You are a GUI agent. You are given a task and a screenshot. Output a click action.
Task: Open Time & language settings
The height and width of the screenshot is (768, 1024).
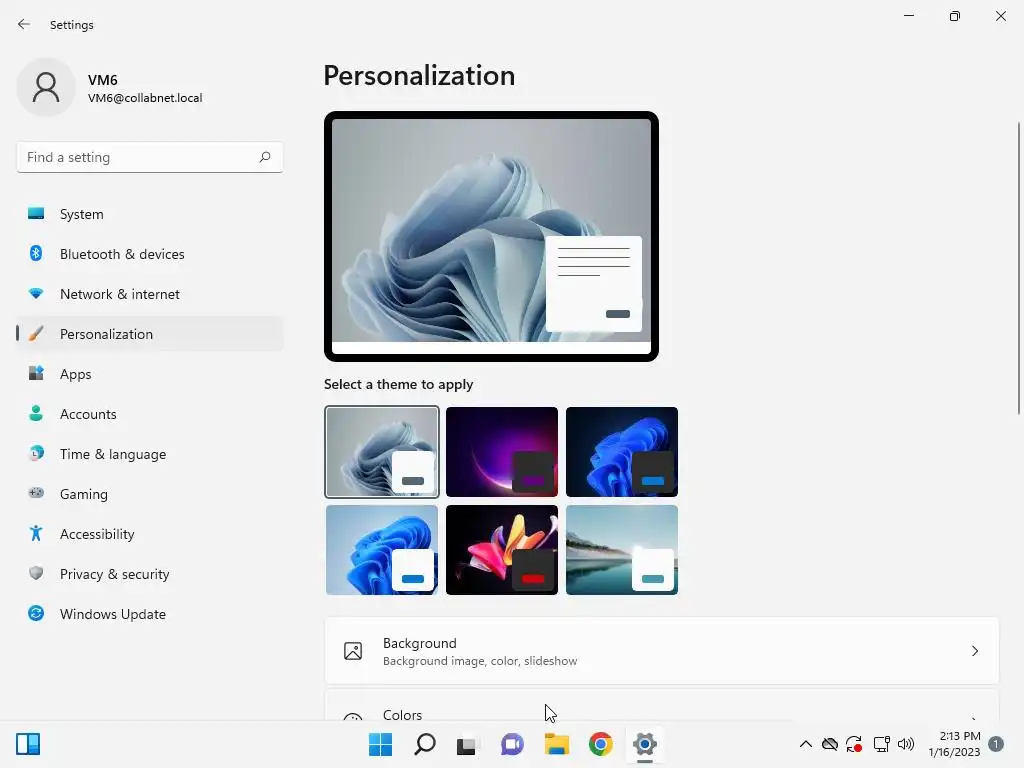(x=150, y=454)
